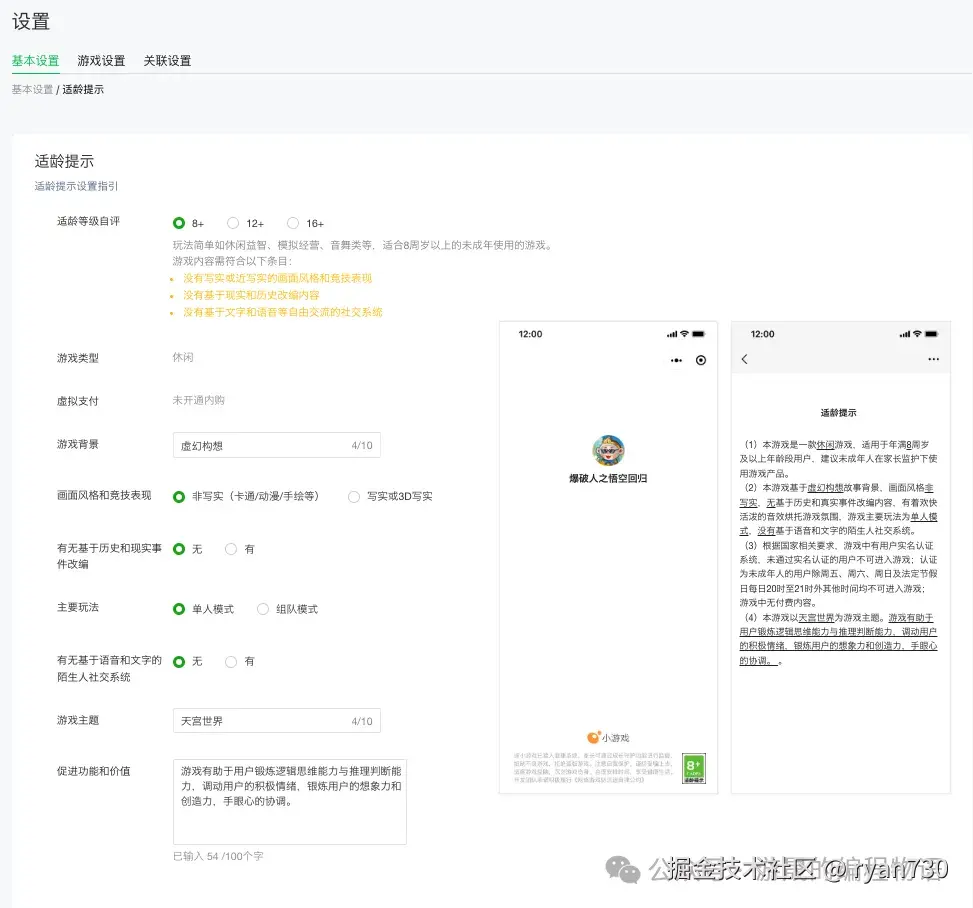
Task: Click the Wi-Fi icon in the preview status bar
Action: (x=684, y=334)
